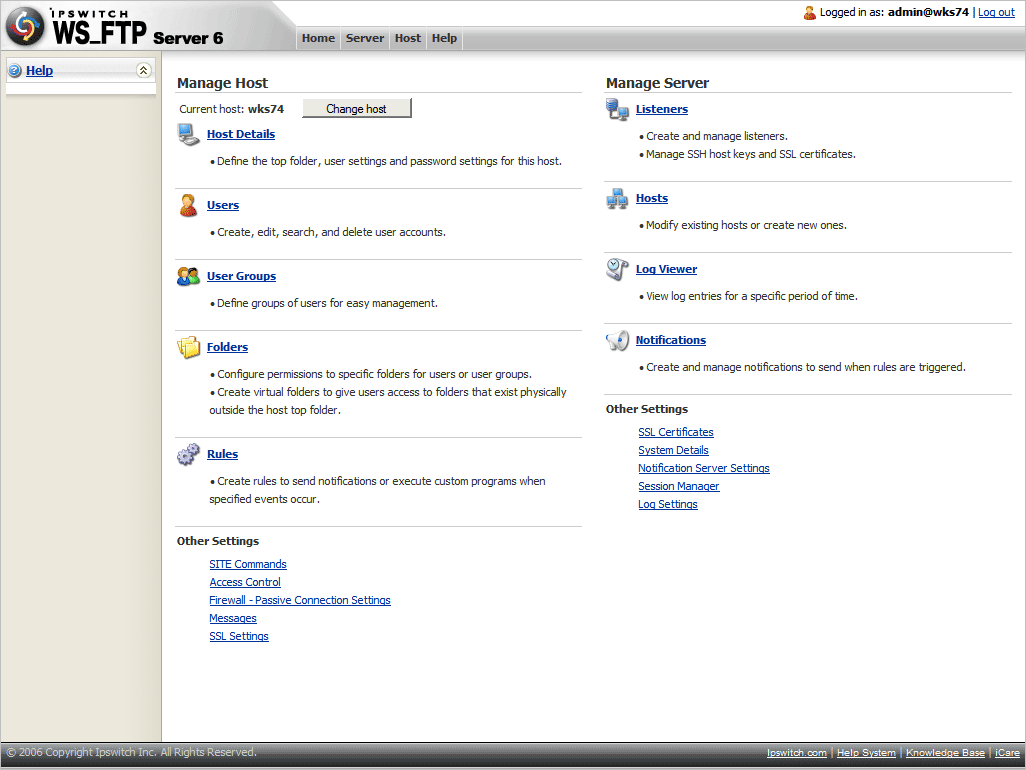Open the SITE Commands link
Viewport: 1026px width, 770px height.
pyautogui.click(x=248, y=564)
